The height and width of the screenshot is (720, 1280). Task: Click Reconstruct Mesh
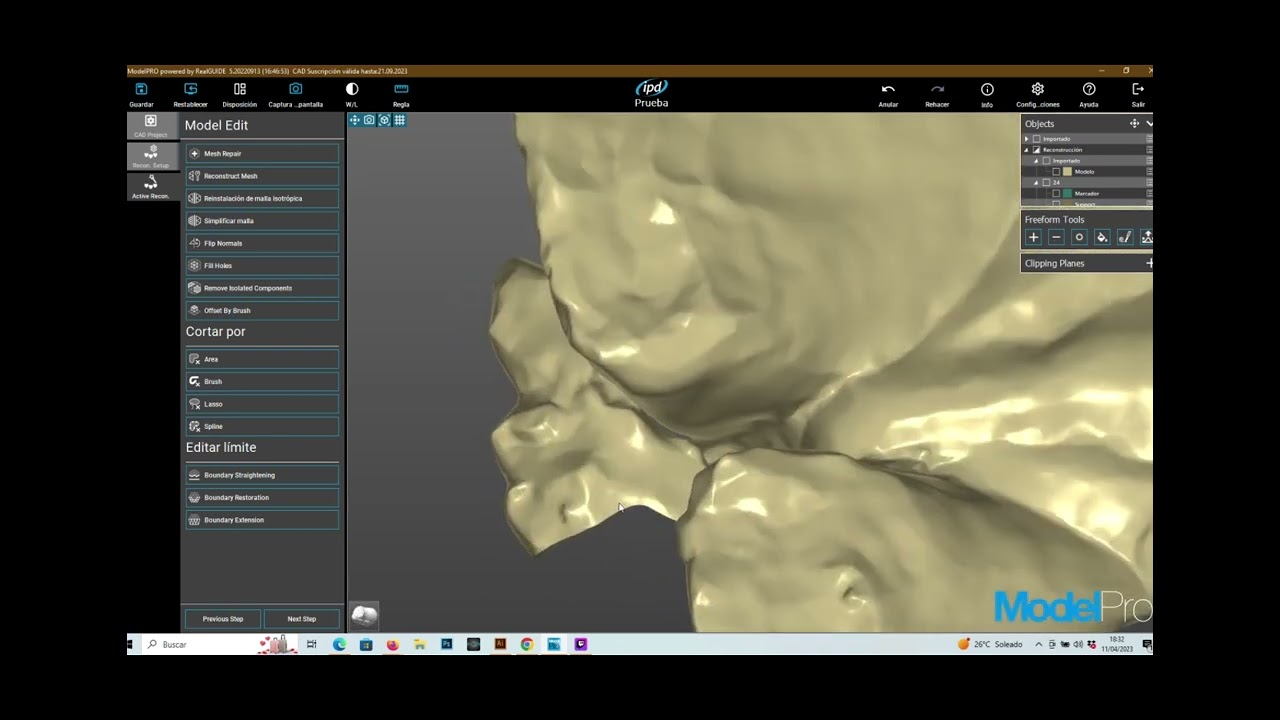(262, 176)
